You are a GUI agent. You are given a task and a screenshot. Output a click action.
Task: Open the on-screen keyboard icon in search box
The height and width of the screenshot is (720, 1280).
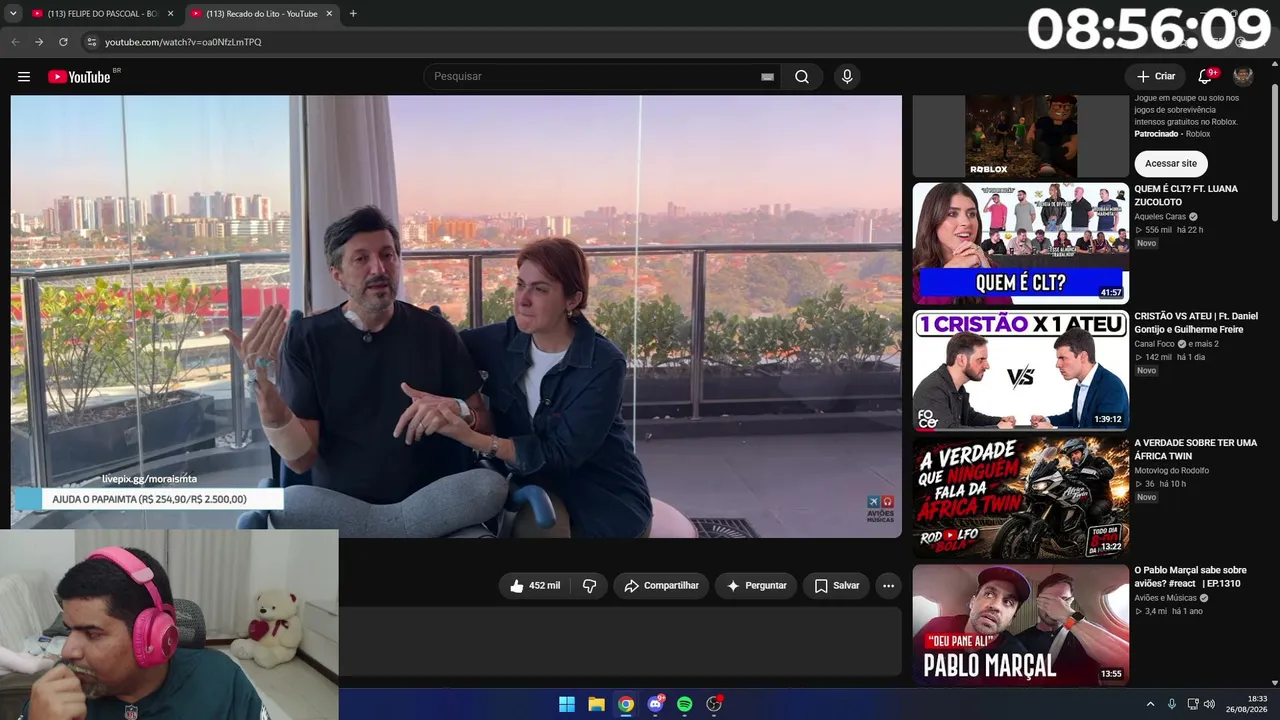click(x=767, y=77)
